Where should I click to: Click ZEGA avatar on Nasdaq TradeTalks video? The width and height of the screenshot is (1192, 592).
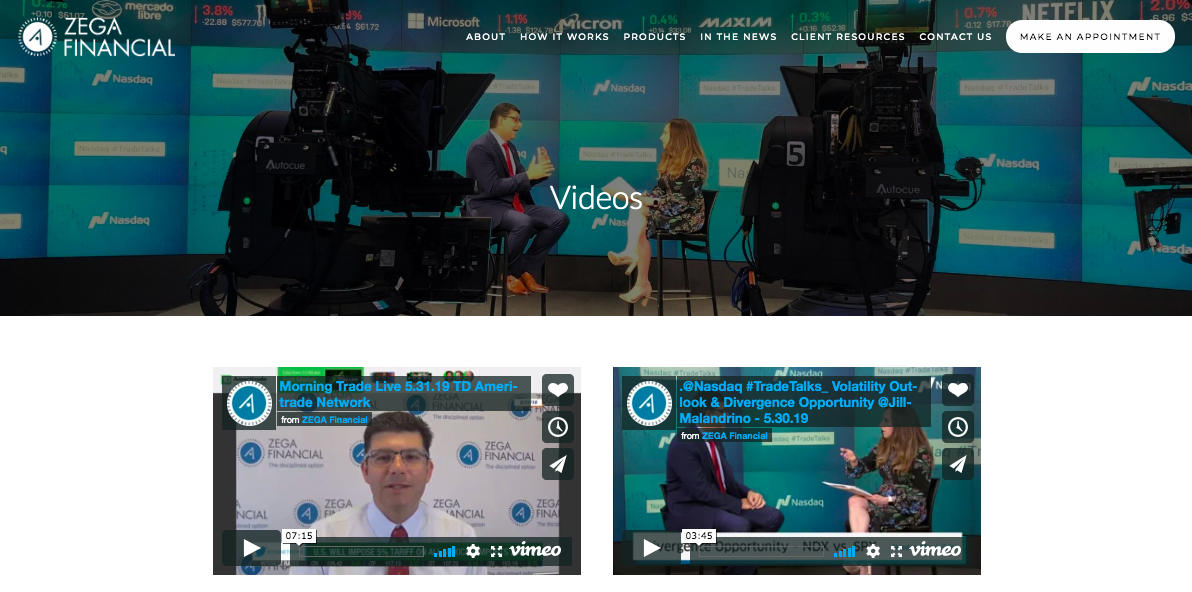pyautogui.click(x=648, y=404)
